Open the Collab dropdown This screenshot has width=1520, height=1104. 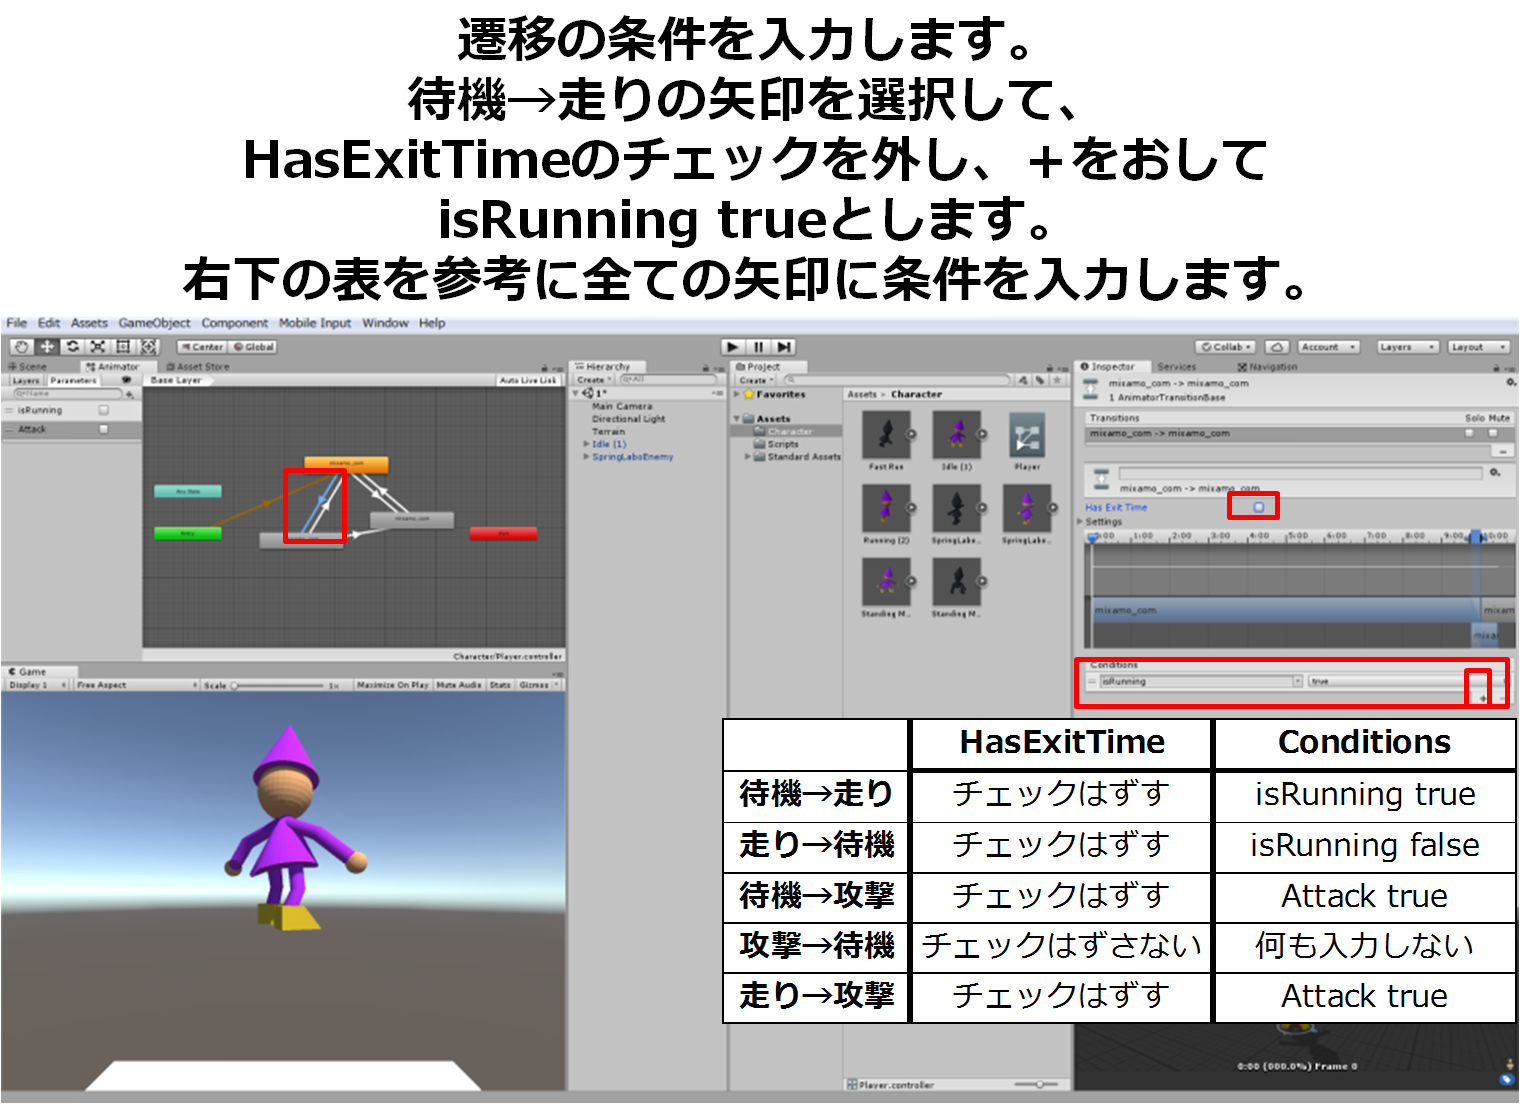[1226, 347]
